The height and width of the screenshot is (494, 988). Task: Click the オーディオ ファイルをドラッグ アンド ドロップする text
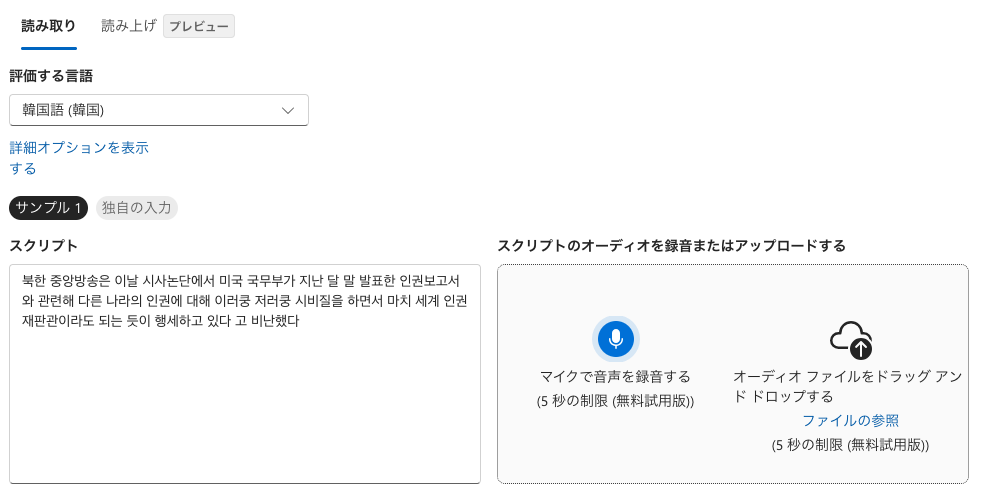(850, 386)
